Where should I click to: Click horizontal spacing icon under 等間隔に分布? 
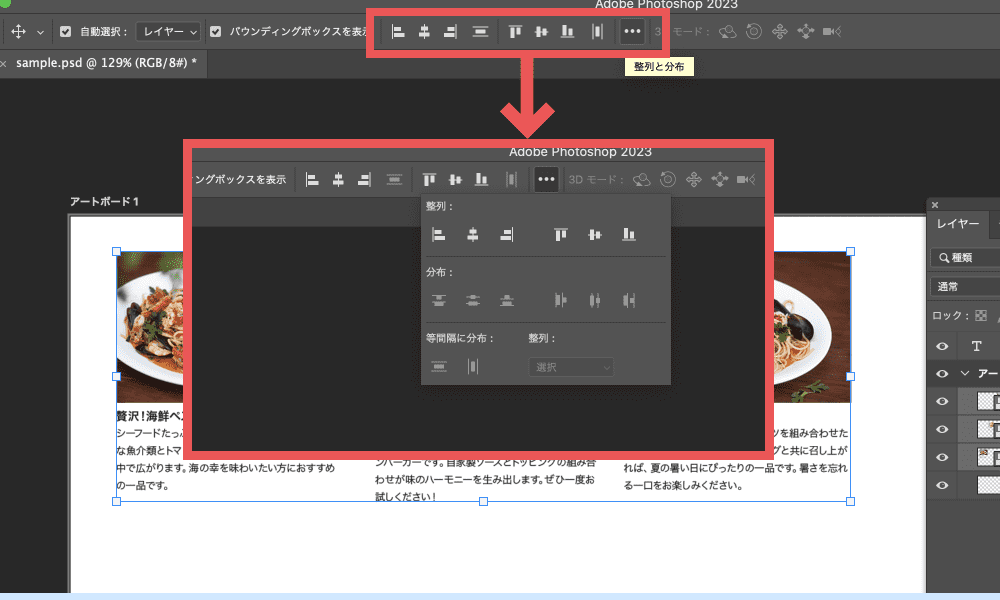point(473,367)
